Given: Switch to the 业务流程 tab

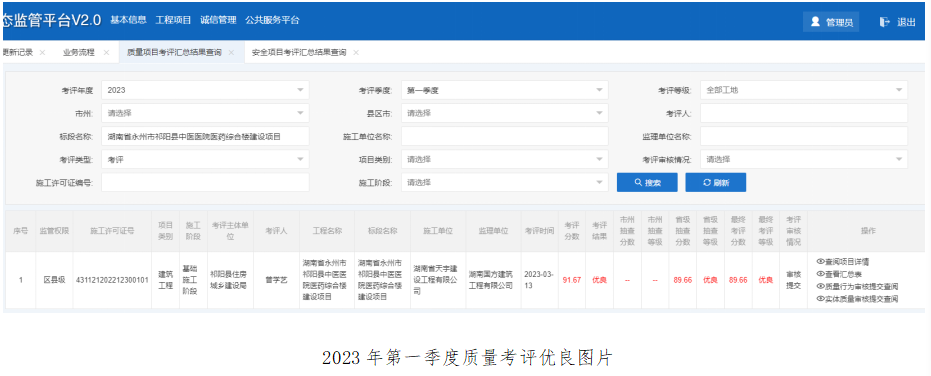Looking at the screenshot, I should pyautogui.click(x=79, y=52).
